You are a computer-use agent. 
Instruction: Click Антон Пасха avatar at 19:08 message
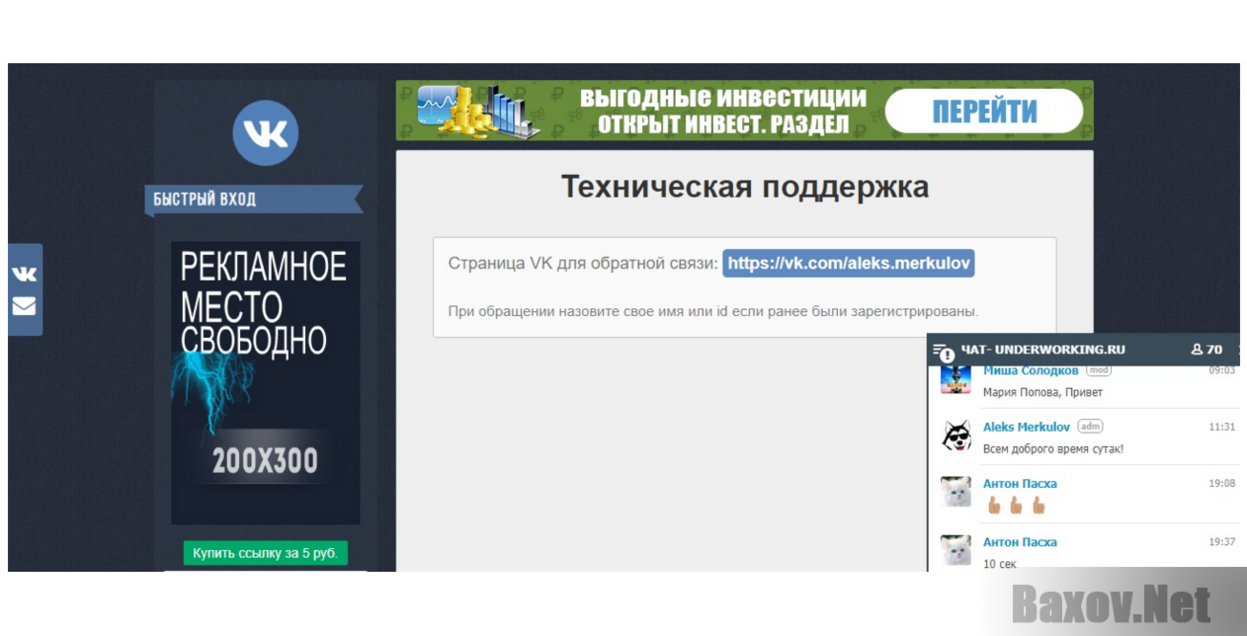click(956, 492)
